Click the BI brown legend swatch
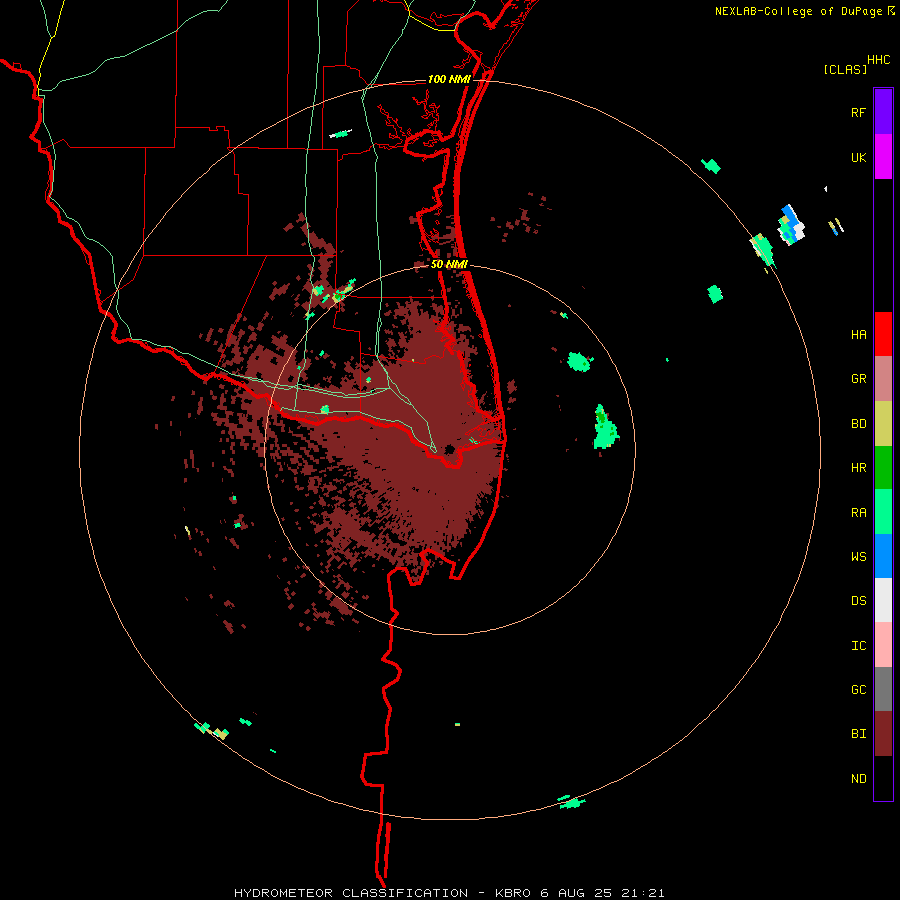 coord(883,734)
